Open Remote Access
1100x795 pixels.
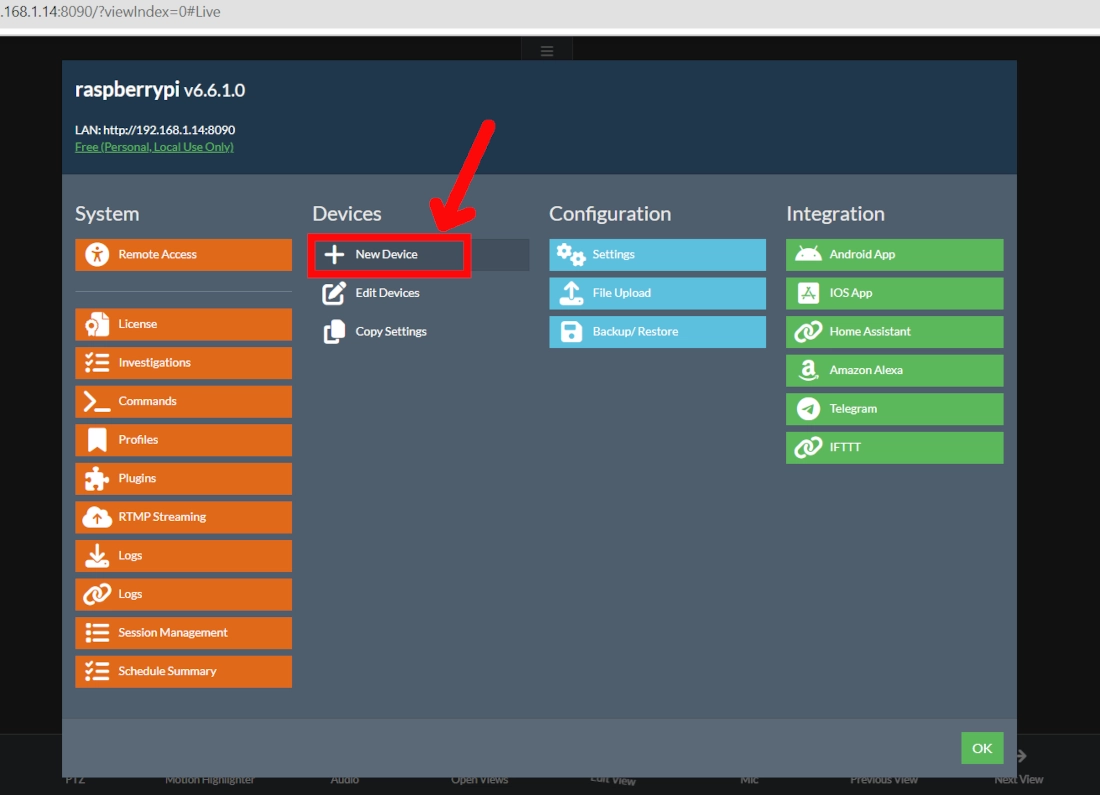(x=183, y=255)
